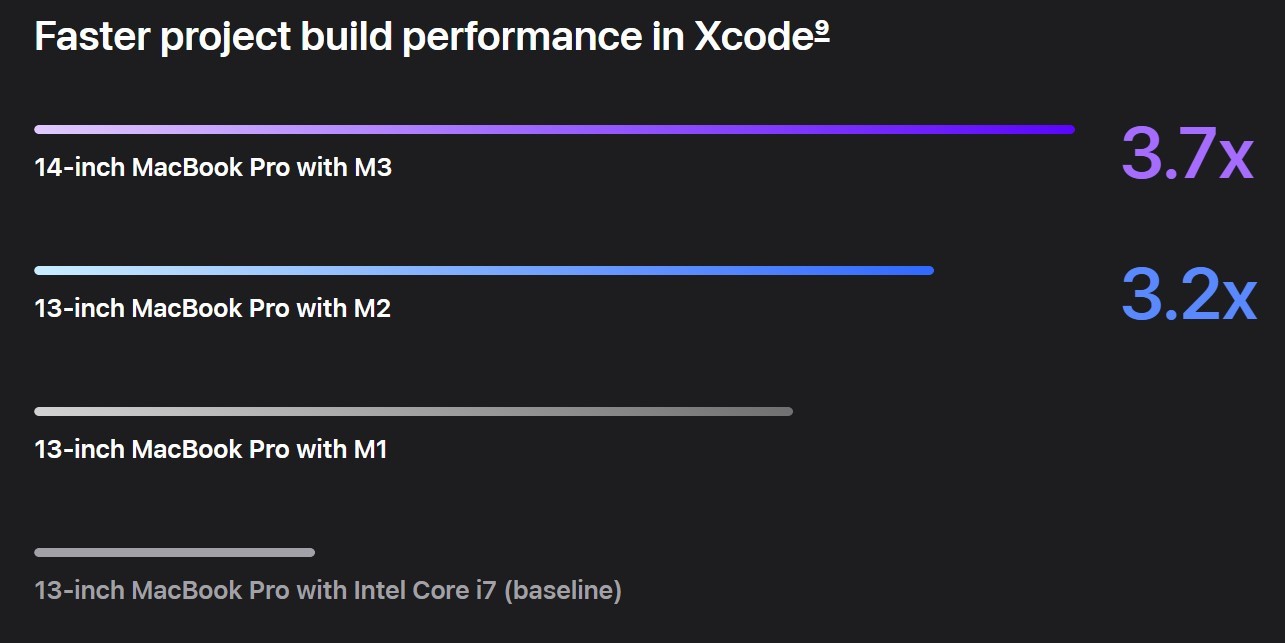Viewport: 1285px width, 643px height.
Task: Select the large purple 3.7x value
Action: pos(1187,155)
